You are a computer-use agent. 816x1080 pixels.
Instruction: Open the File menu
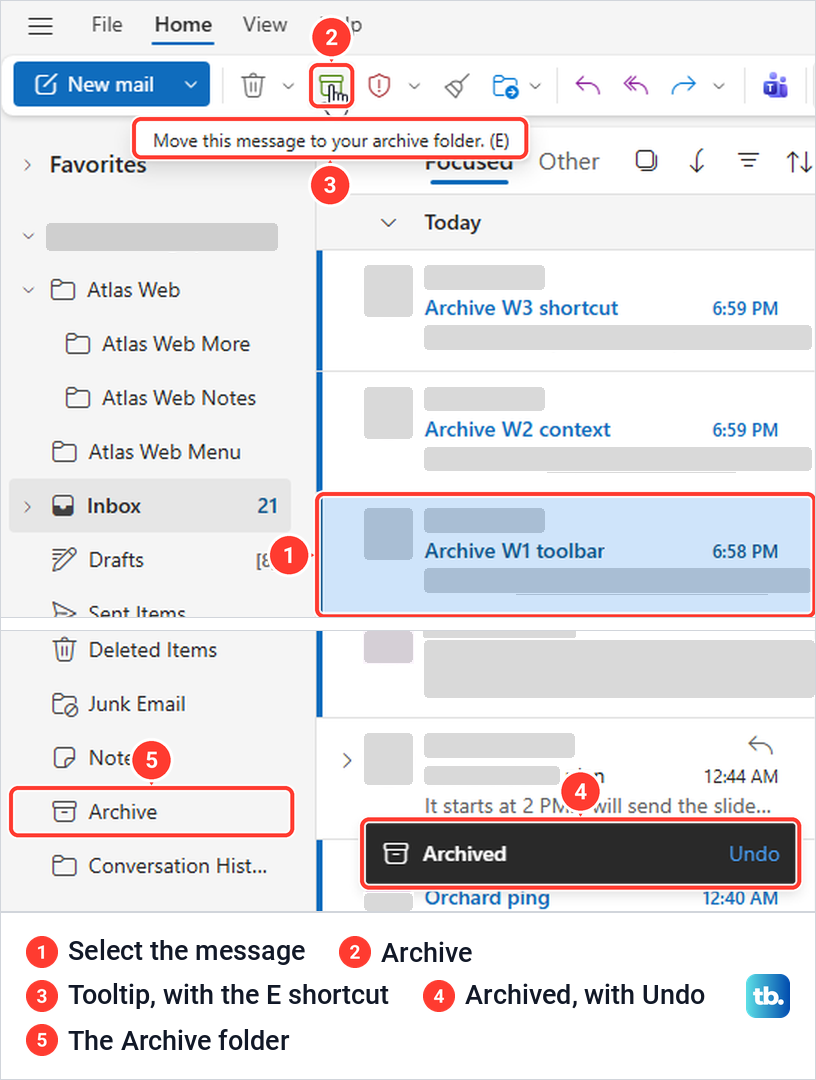[107, 25]
